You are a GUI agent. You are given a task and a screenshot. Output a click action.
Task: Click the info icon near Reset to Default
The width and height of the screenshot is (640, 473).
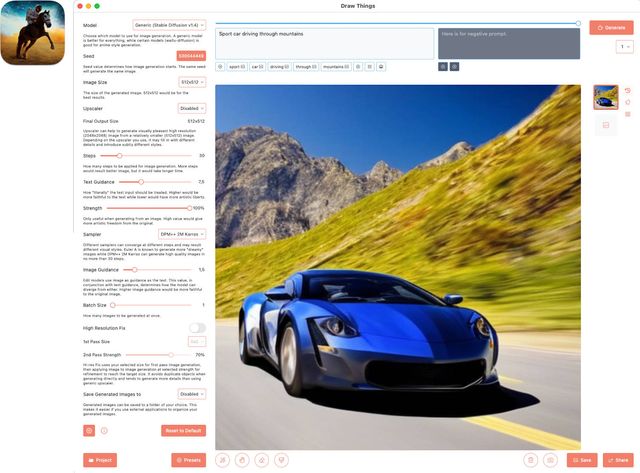pyautogui.click(x=104, y=430)
